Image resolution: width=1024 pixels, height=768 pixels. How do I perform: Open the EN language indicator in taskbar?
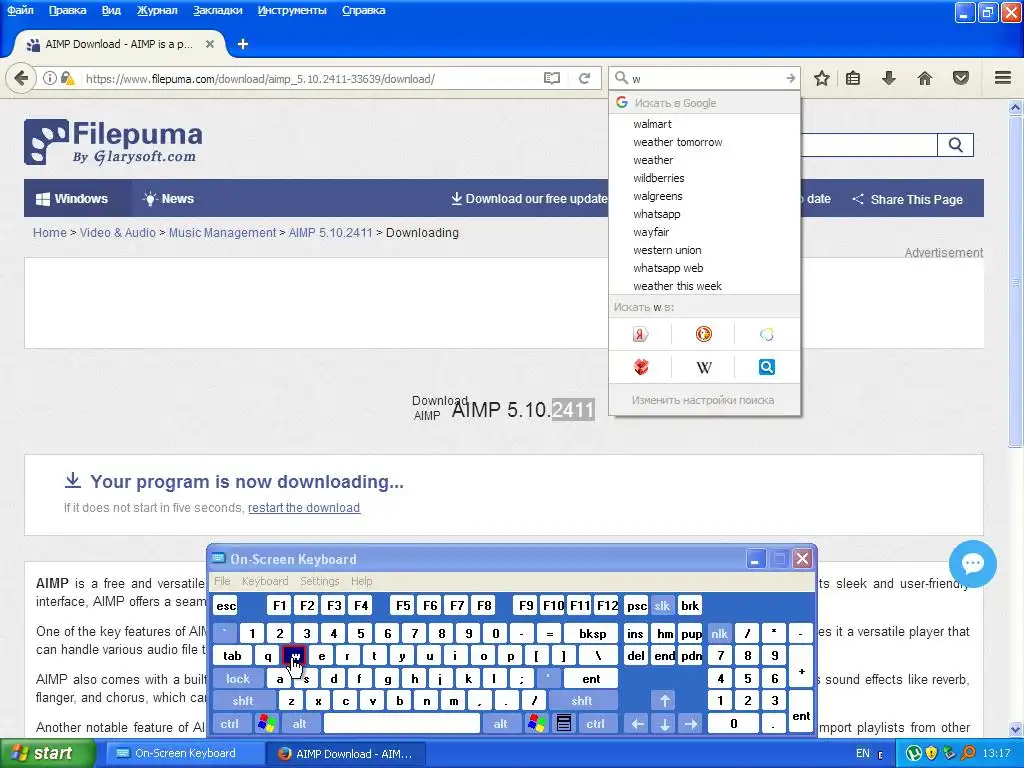[x=863, y=754]
